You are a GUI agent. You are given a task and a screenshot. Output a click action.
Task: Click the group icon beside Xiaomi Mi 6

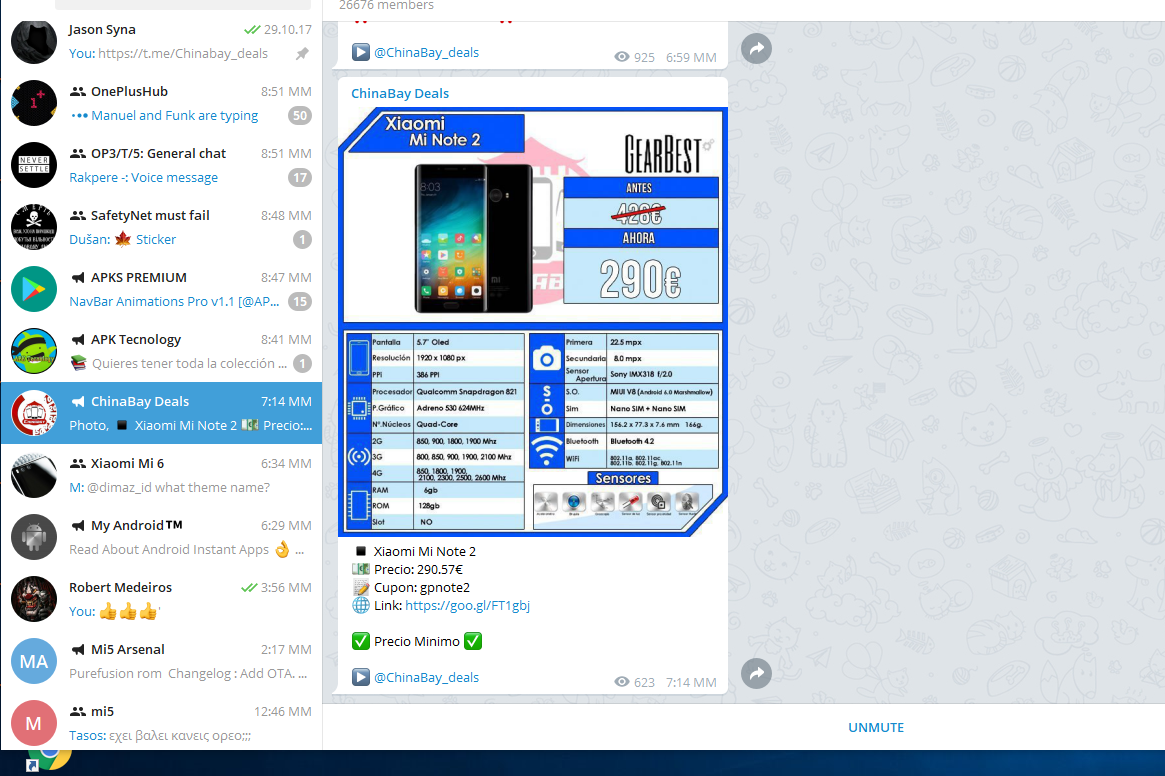[x=77, y=463]
